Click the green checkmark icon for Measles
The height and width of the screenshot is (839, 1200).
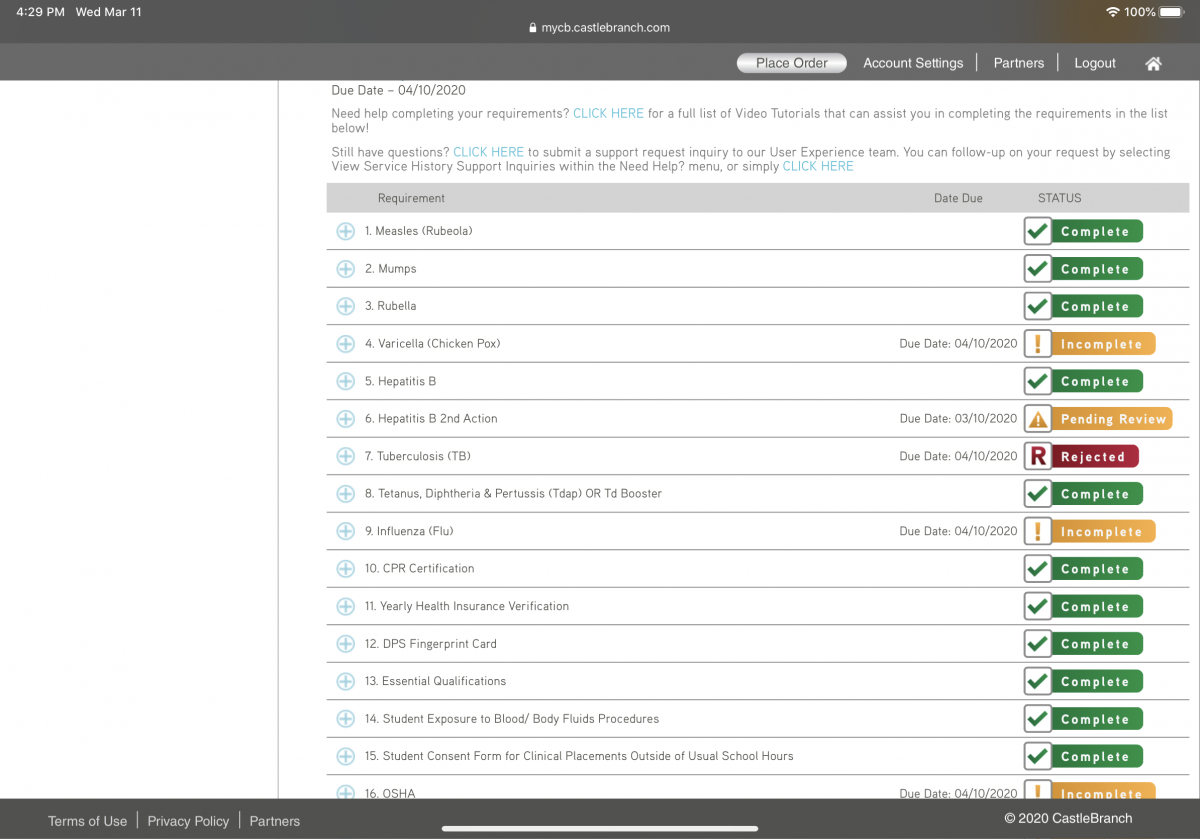pyautogui.click(x=1038, y=231)
